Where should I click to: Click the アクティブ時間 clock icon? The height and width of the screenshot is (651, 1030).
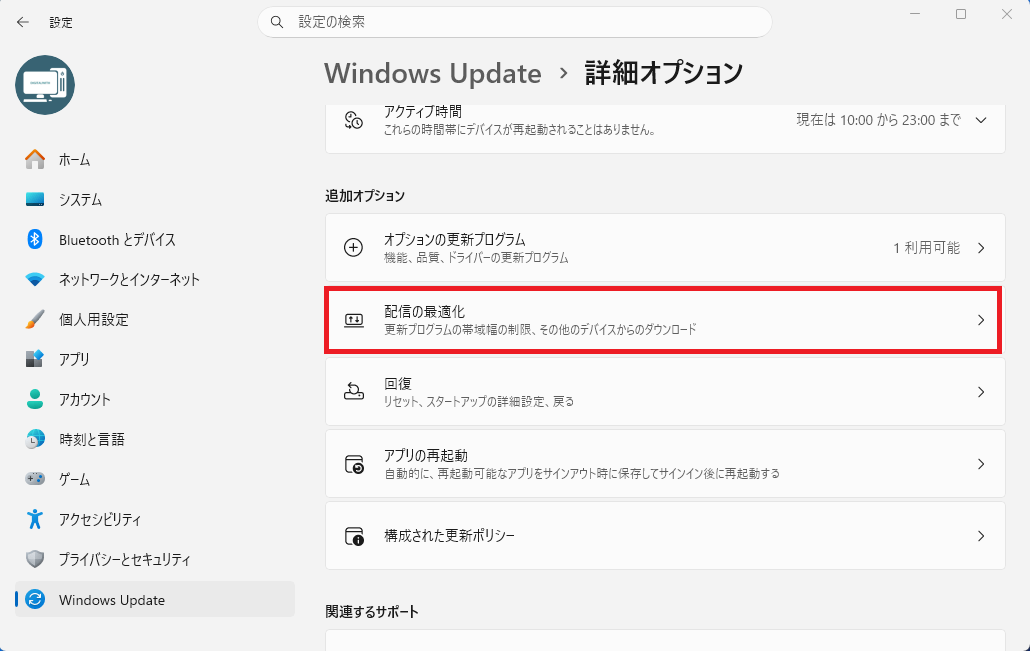[x=353, y=120]
